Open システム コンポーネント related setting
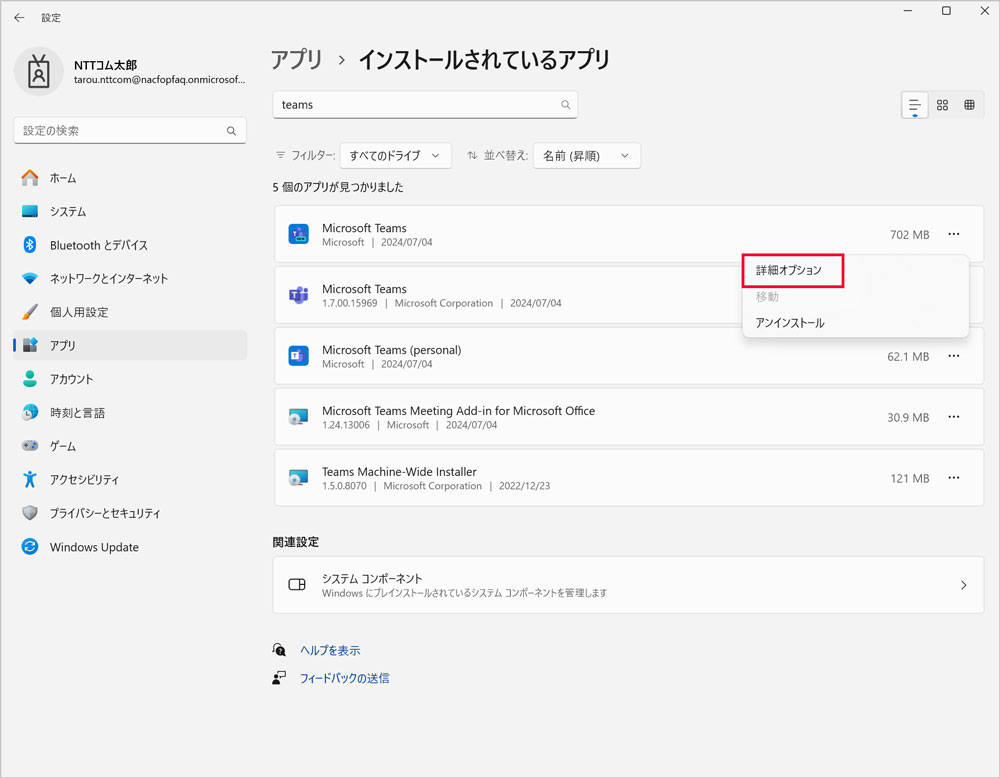Screen dimensions: 1000x778 pyautogui.click(x=628, y=585)
